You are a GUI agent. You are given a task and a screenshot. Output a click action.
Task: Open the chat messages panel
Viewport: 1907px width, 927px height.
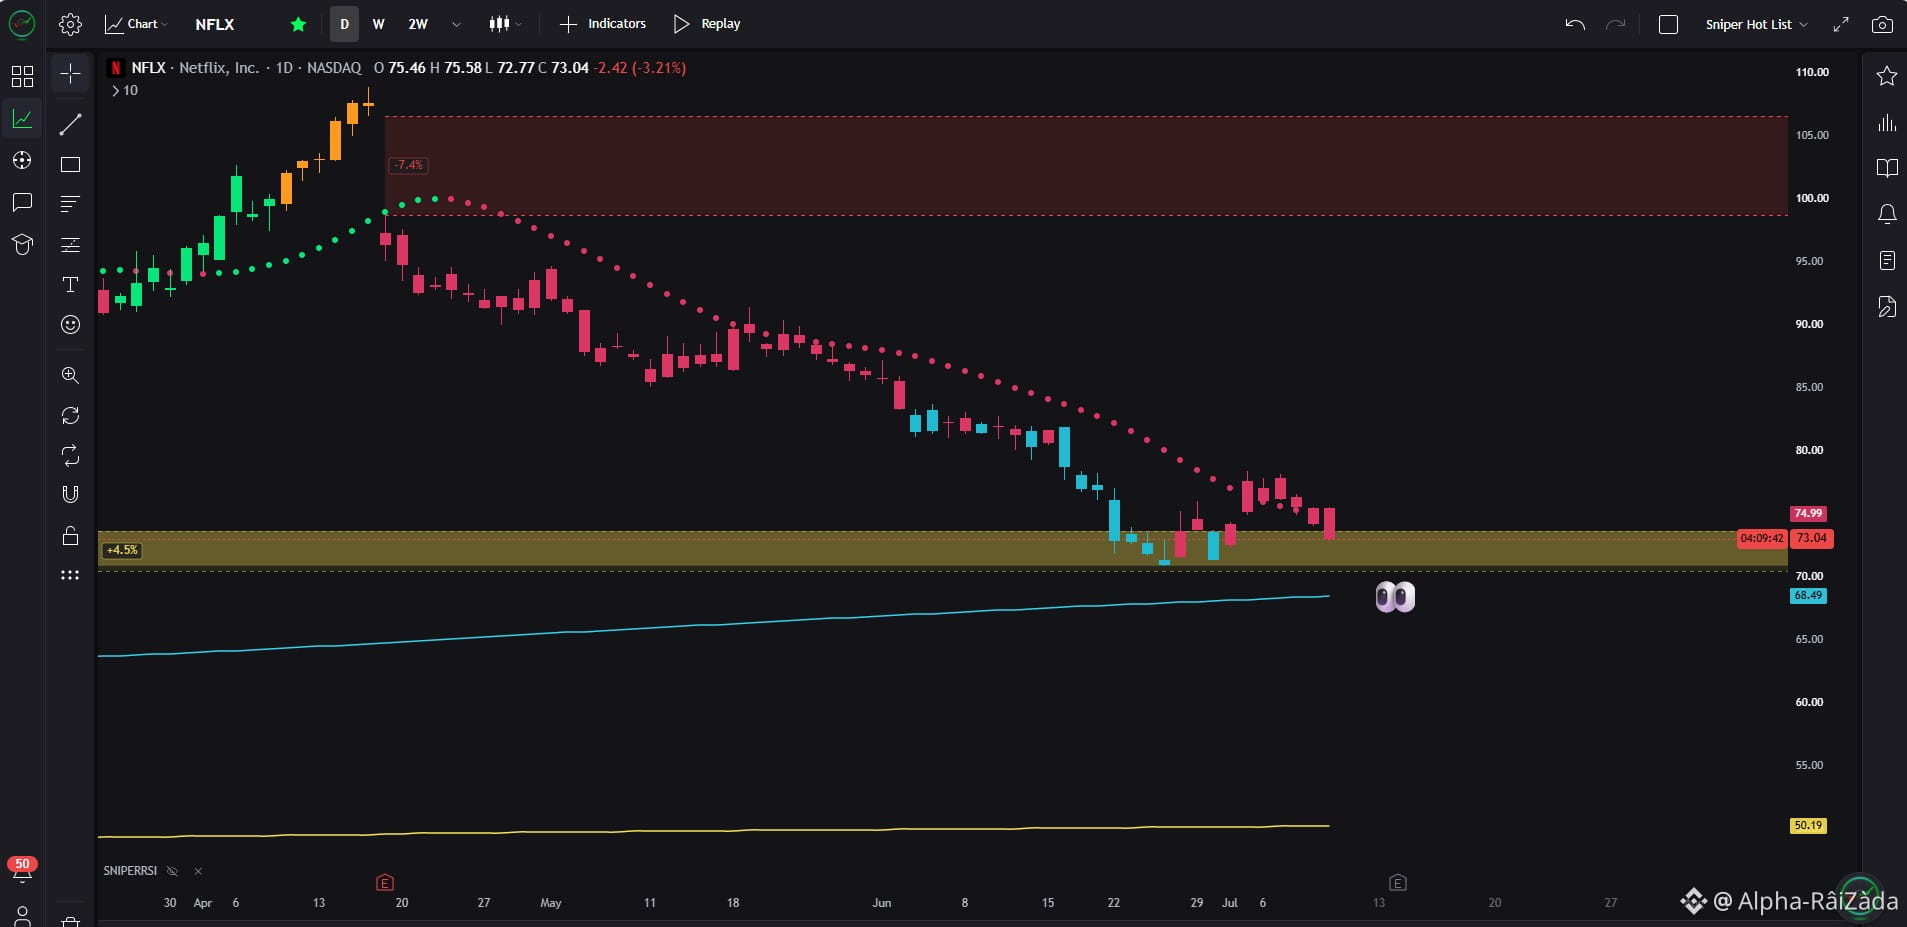22,202
